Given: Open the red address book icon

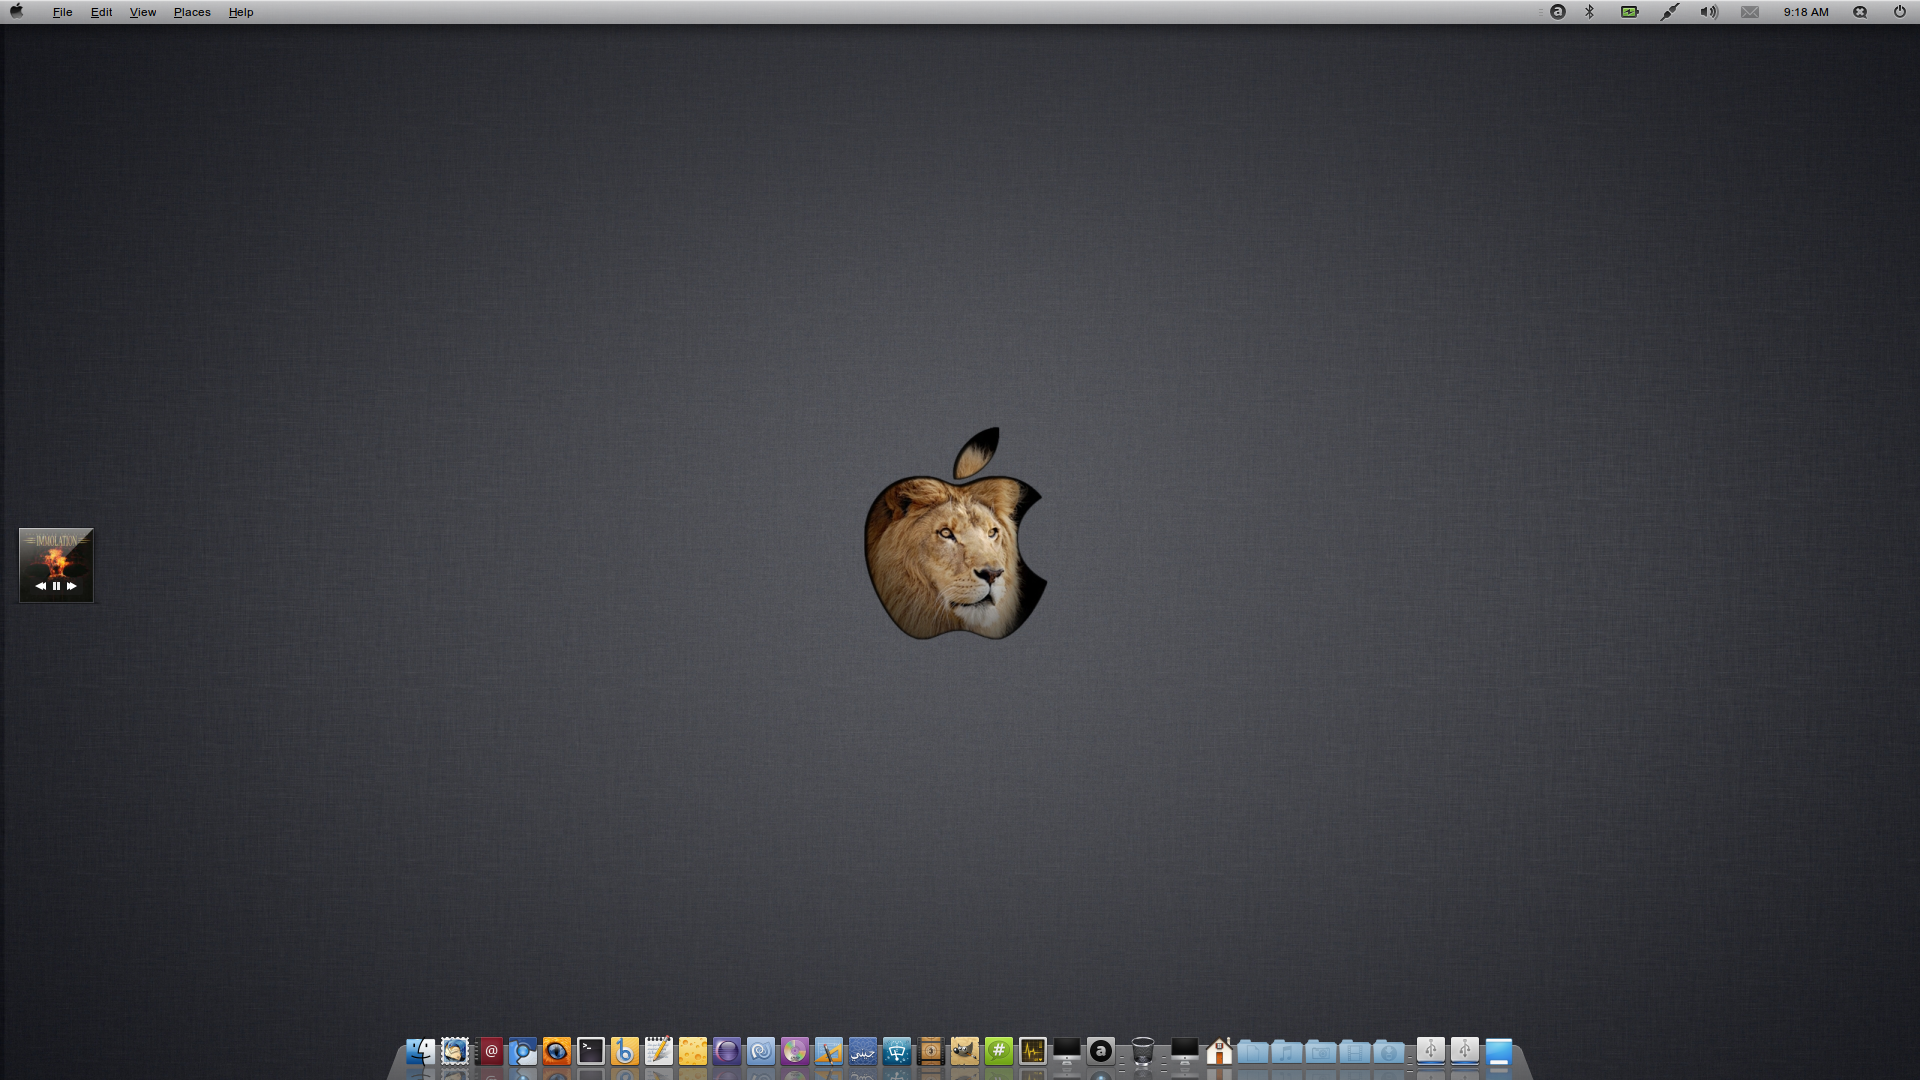Looking at the screenshot, I should [490, 1052].
